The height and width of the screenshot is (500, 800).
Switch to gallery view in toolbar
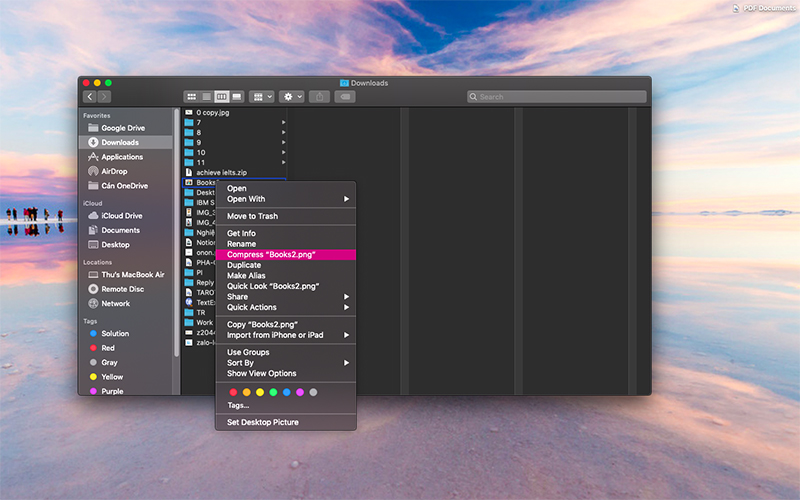[237, 97]
